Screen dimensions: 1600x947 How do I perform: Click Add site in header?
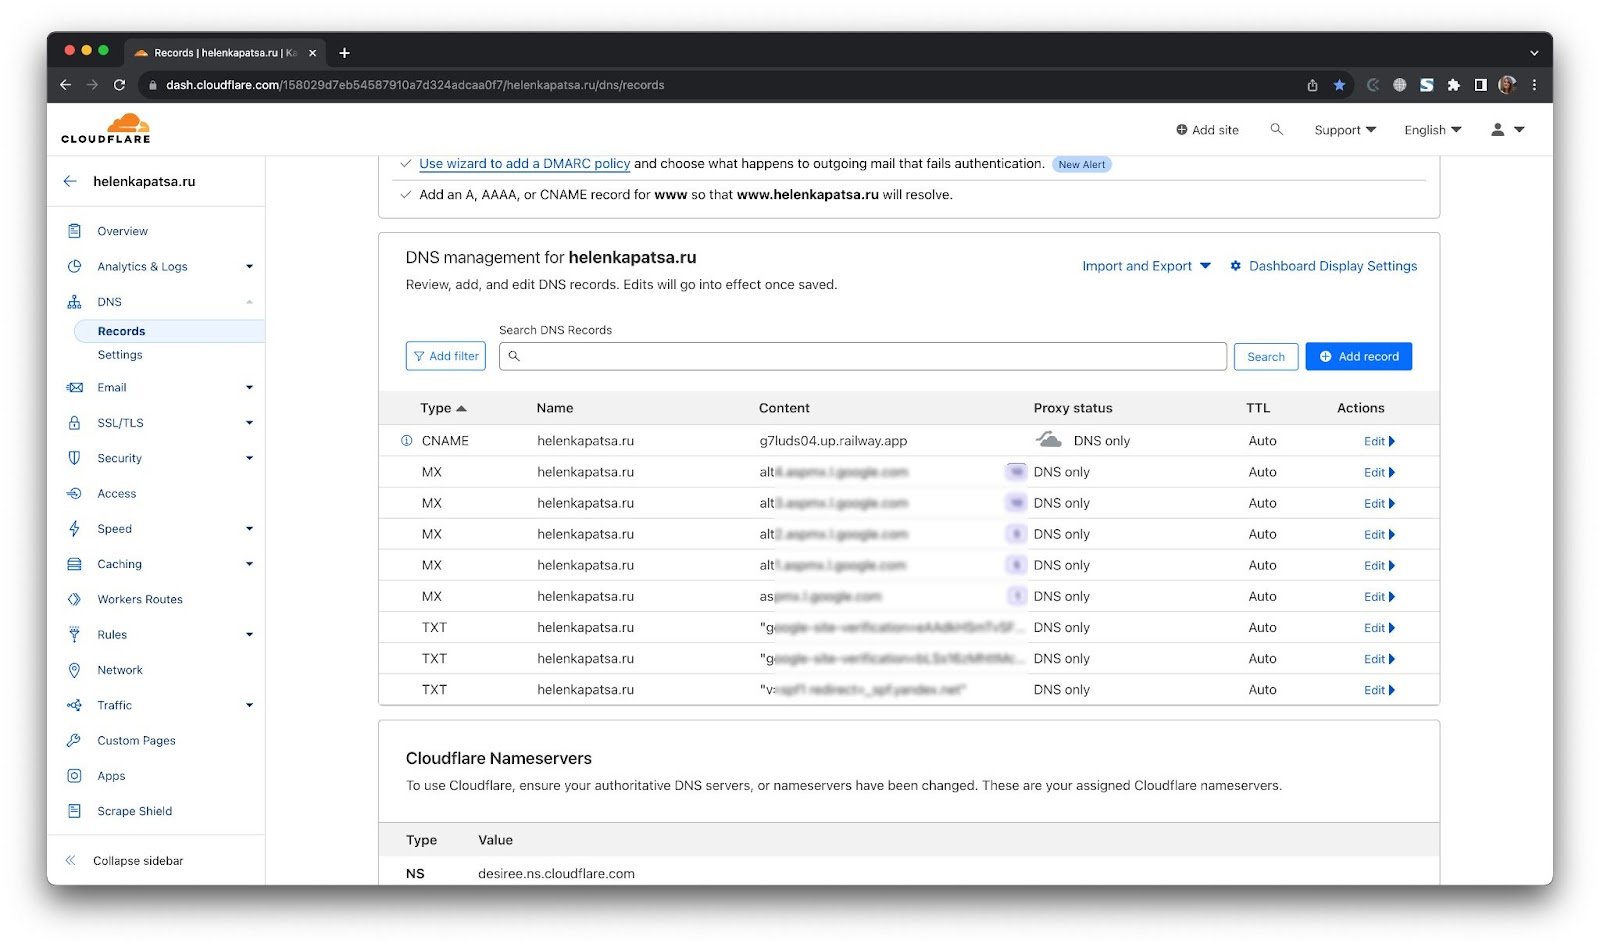coord(1207,130)
